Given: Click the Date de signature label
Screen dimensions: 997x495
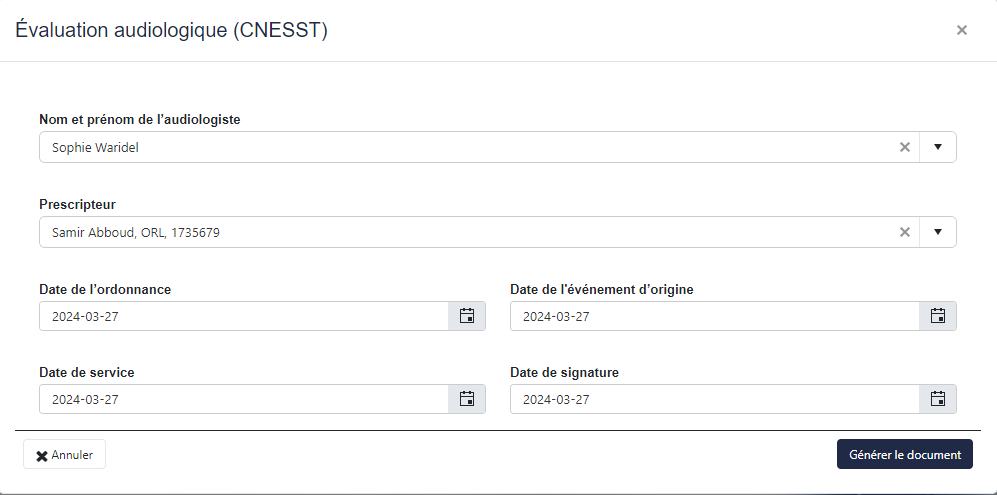Looking at the screenshot, I should point(564,372).
